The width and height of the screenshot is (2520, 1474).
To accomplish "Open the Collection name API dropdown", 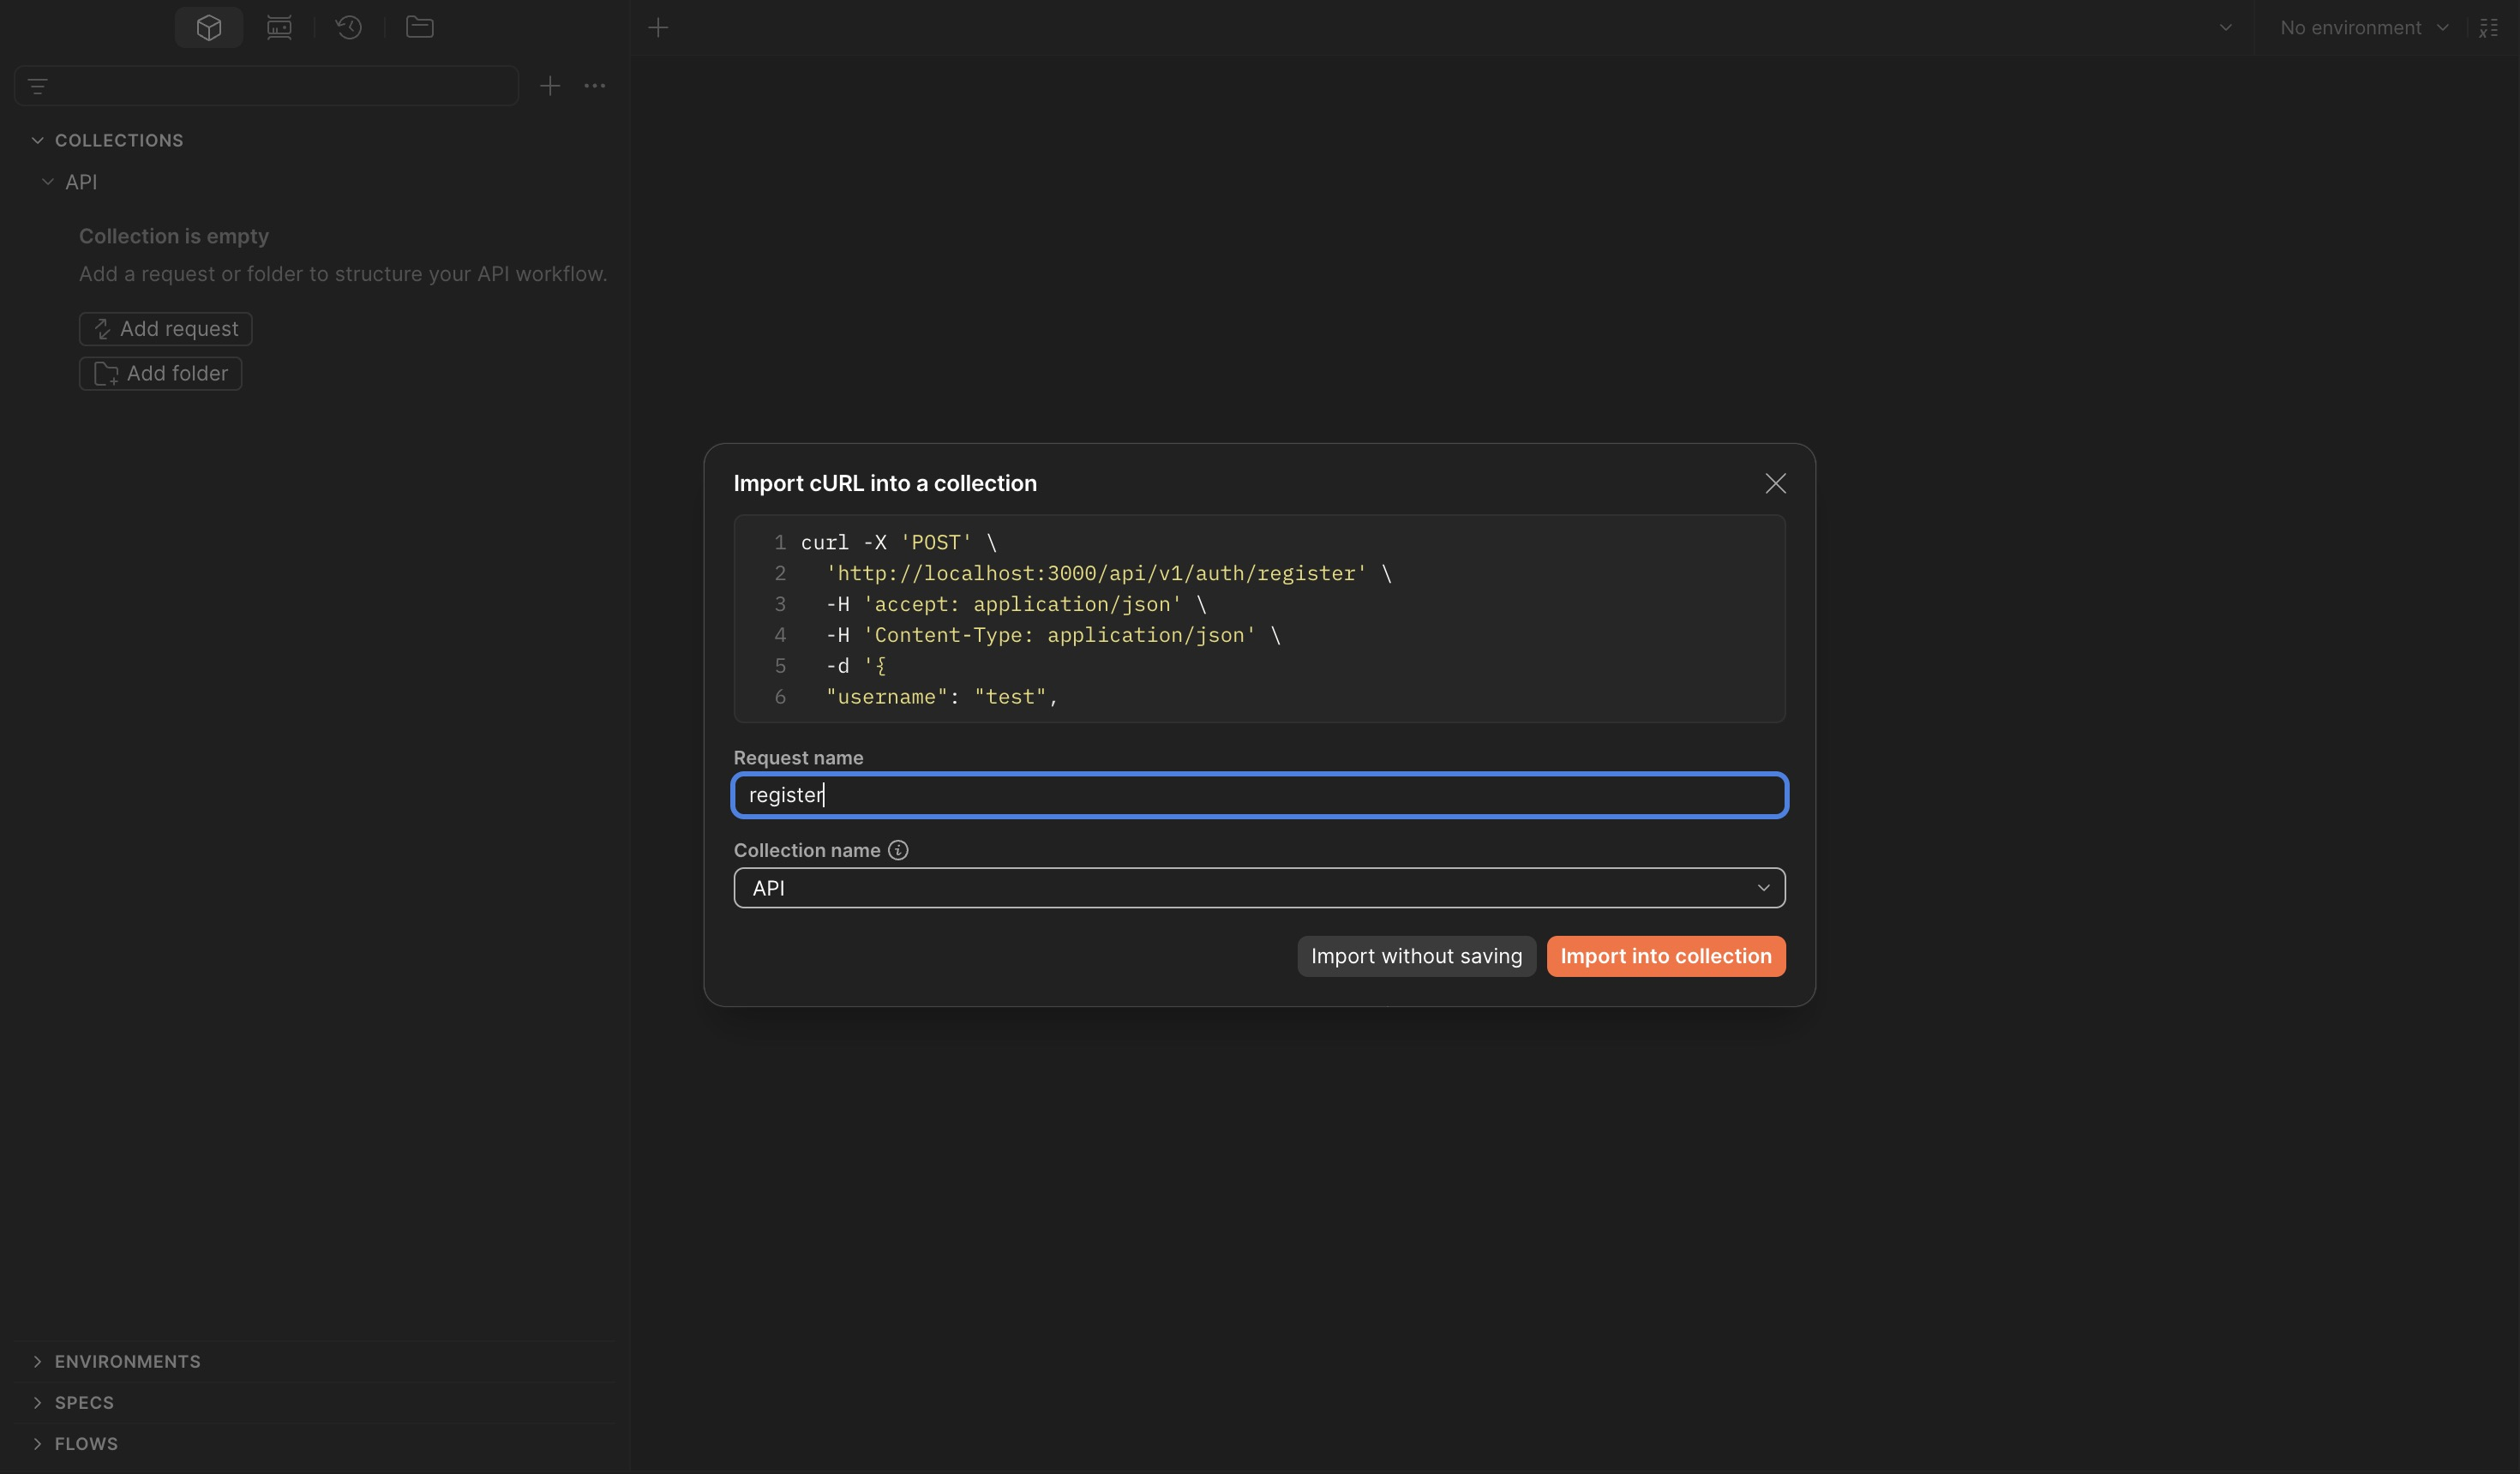I will point(1259,888).
